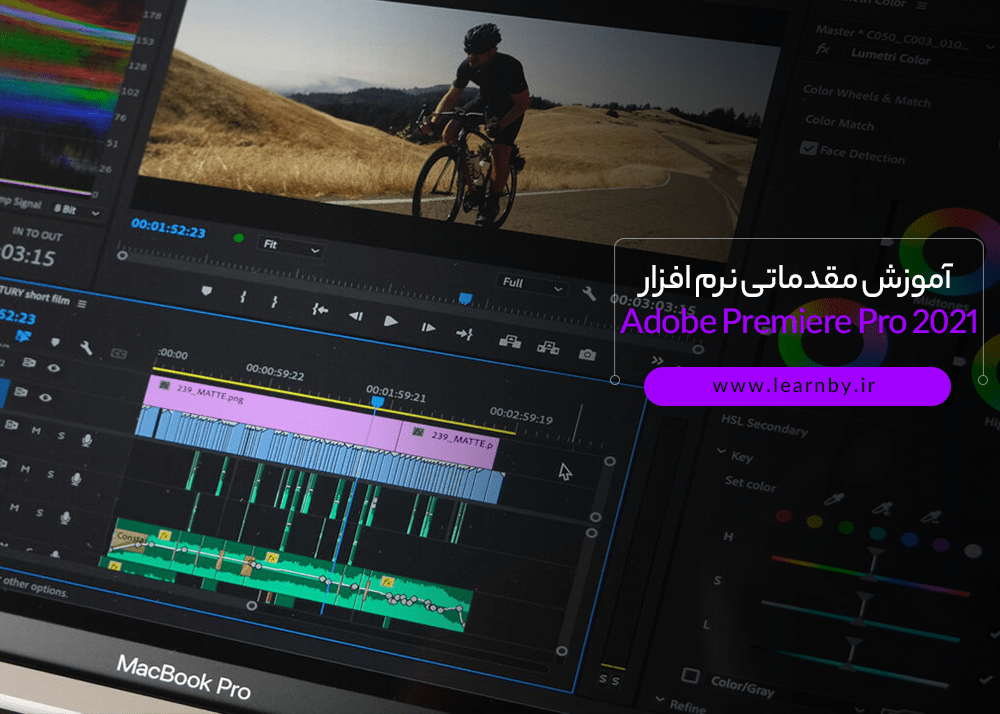Select the green Set color swatch
The height and width of the screenshot is (714, 1000).
[x=846, y=527]
